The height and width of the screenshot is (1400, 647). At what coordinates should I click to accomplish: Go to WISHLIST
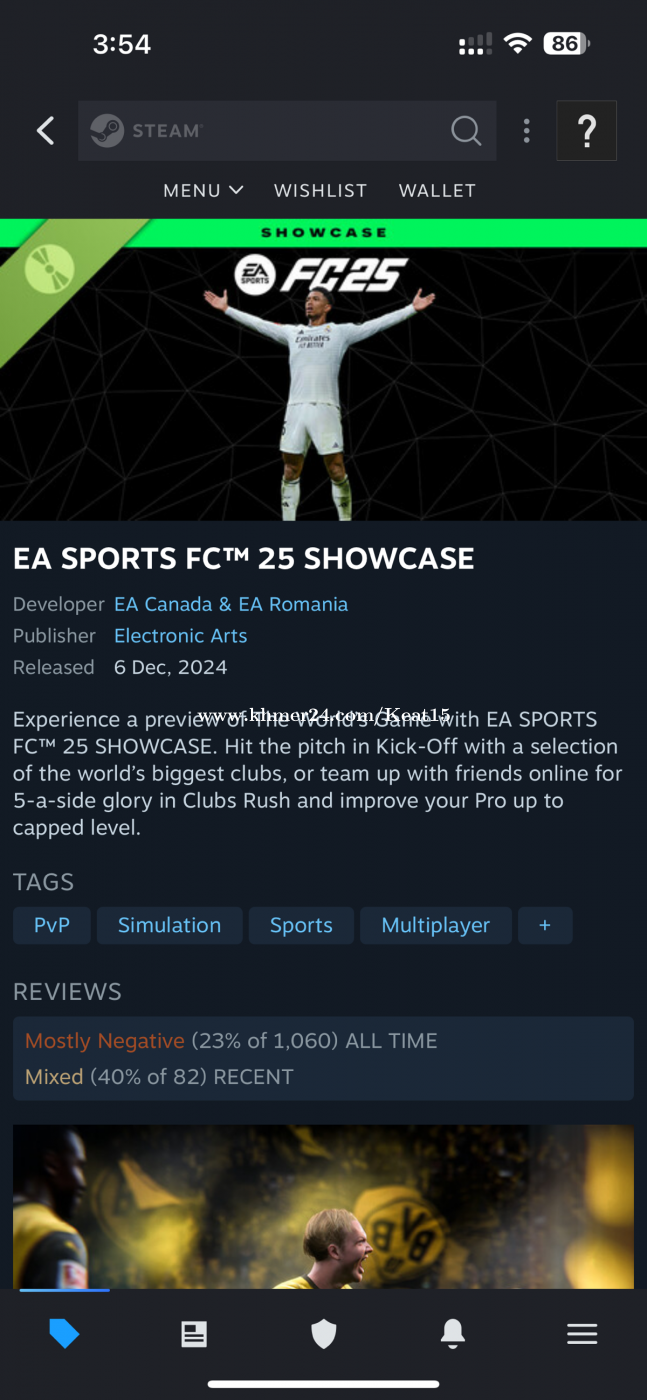[320, 190]
